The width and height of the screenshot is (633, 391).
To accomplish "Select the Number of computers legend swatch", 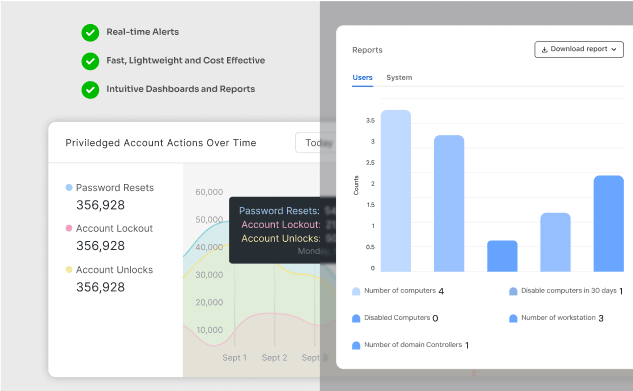I will coord(356,291).
